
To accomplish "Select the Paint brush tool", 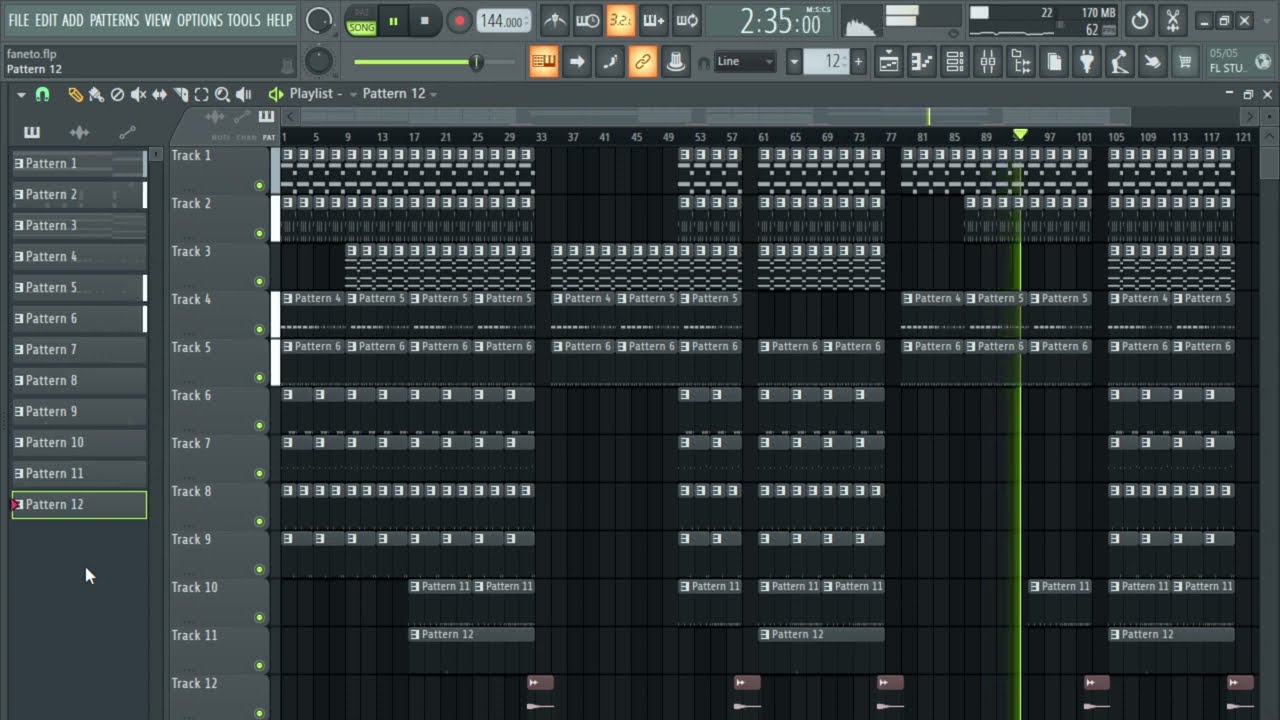I will pos(96,94).
